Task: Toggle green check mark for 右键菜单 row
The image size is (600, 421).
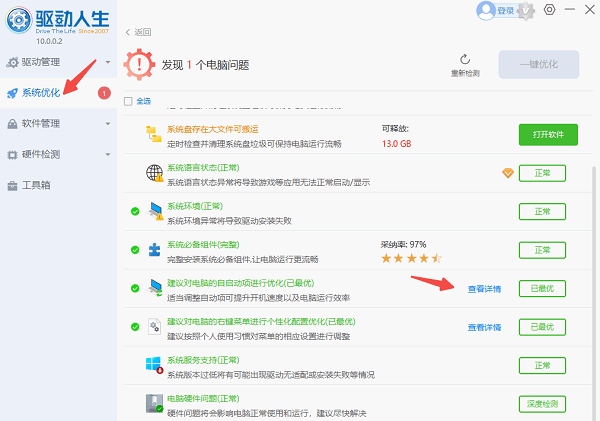Action: click(135, 327)
